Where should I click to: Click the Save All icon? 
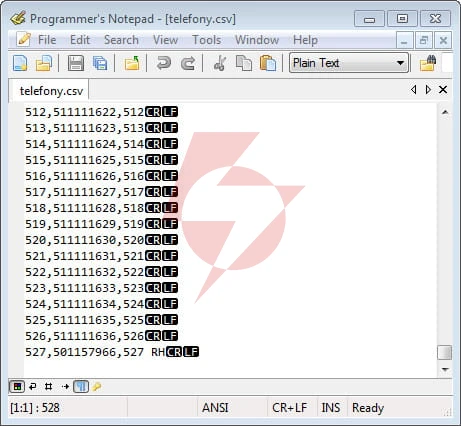coord(100,63)
